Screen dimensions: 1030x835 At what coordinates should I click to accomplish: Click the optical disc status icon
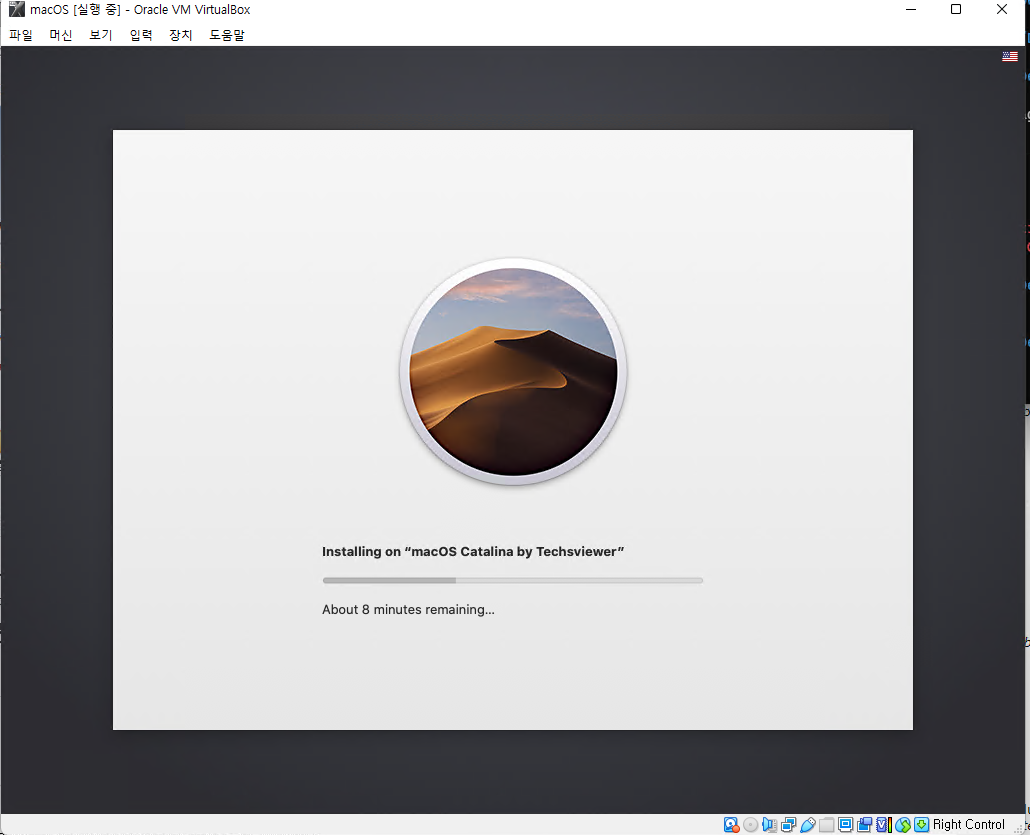pyautogui.click(x=750, y=824)
